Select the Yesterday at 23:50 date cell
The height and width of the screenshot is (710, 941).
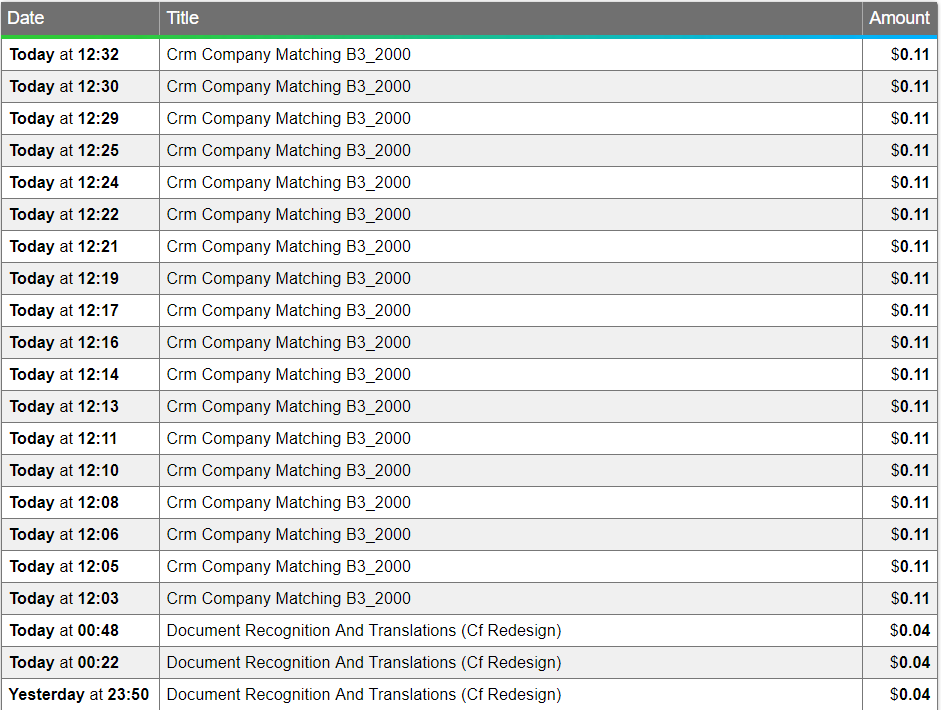[79, 695]
